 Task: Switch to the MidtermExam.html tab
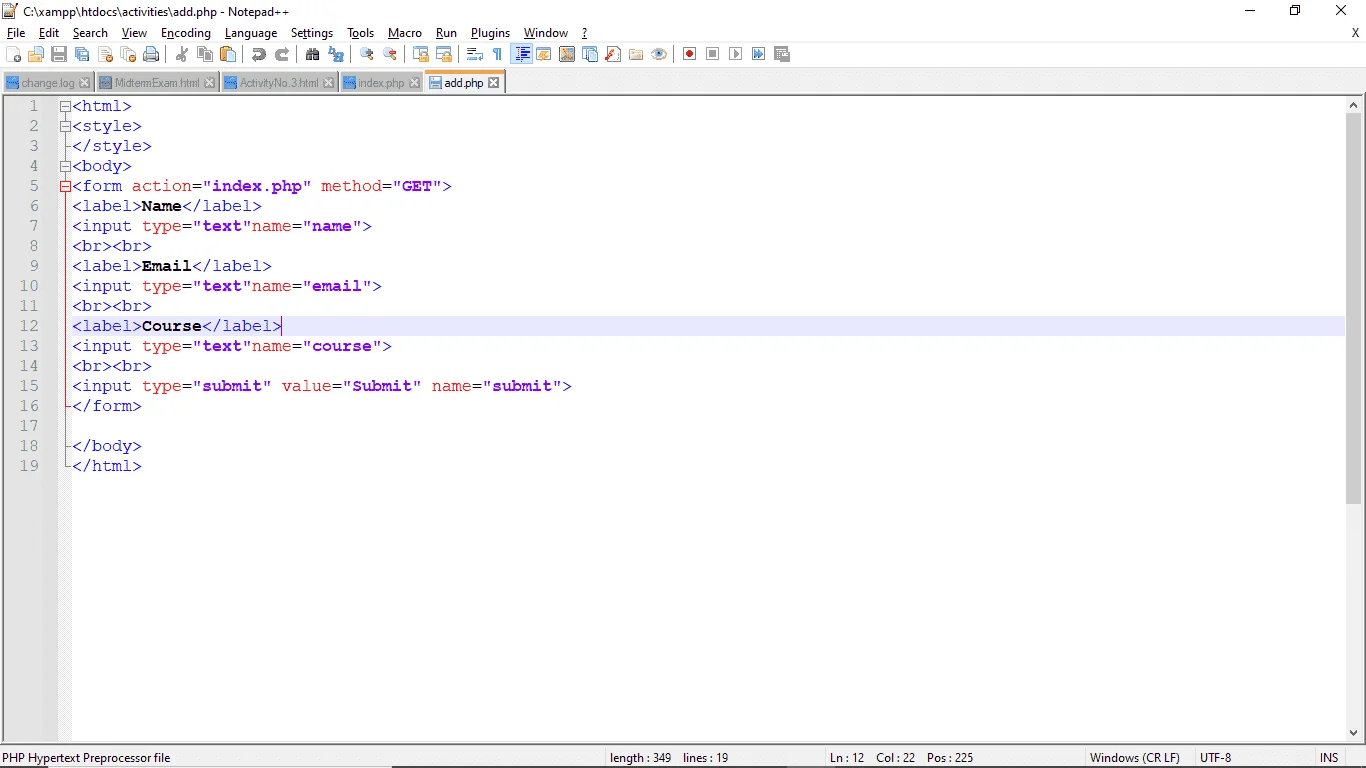click(156, 83)
